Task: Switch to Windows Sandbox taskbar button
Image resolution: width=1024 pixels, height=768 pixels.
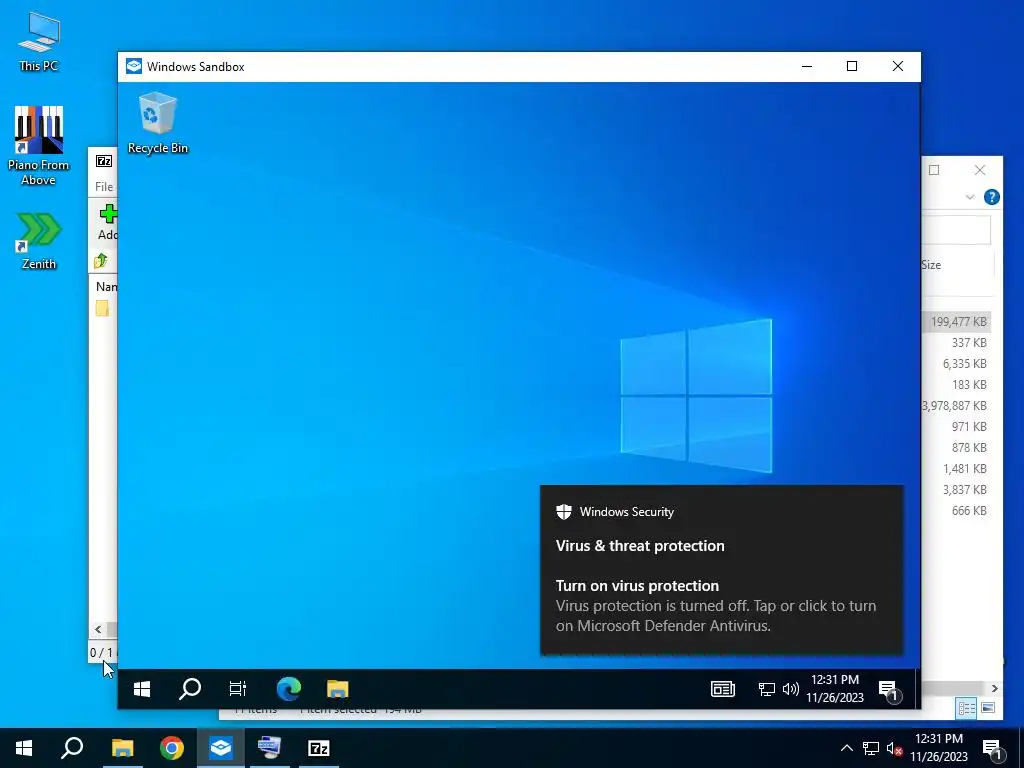Action: [x=221, y=748]
